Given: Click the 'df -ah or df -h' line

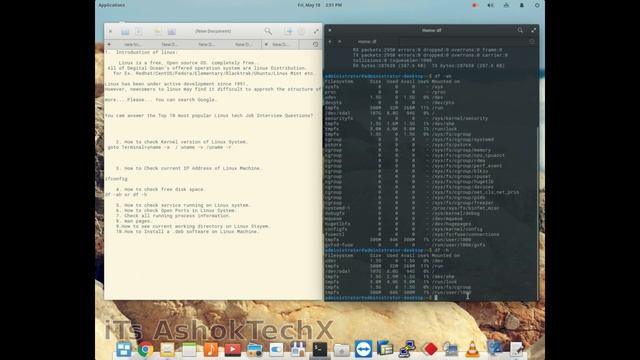Looking at the screenshot, I should [126, 195].
